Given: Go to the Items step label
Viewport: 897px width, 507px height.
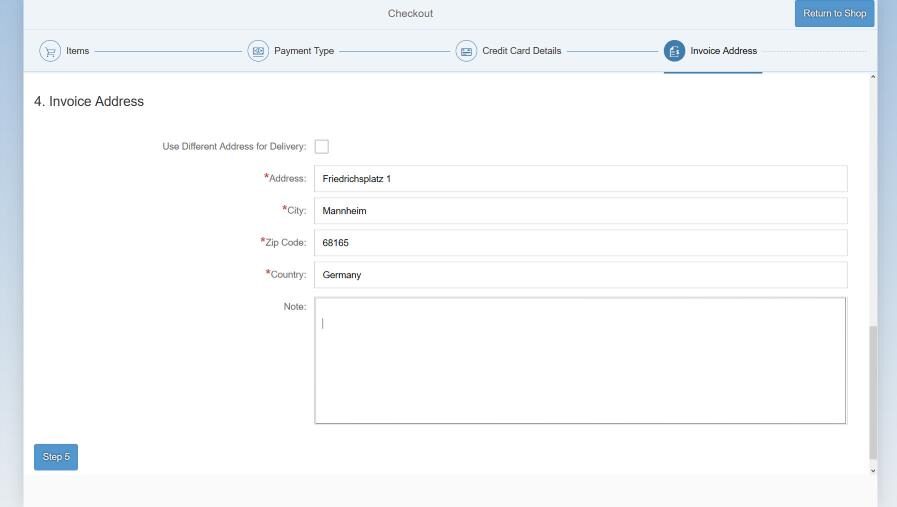Looking at the screenshot, I should click(x=77, y=51).
